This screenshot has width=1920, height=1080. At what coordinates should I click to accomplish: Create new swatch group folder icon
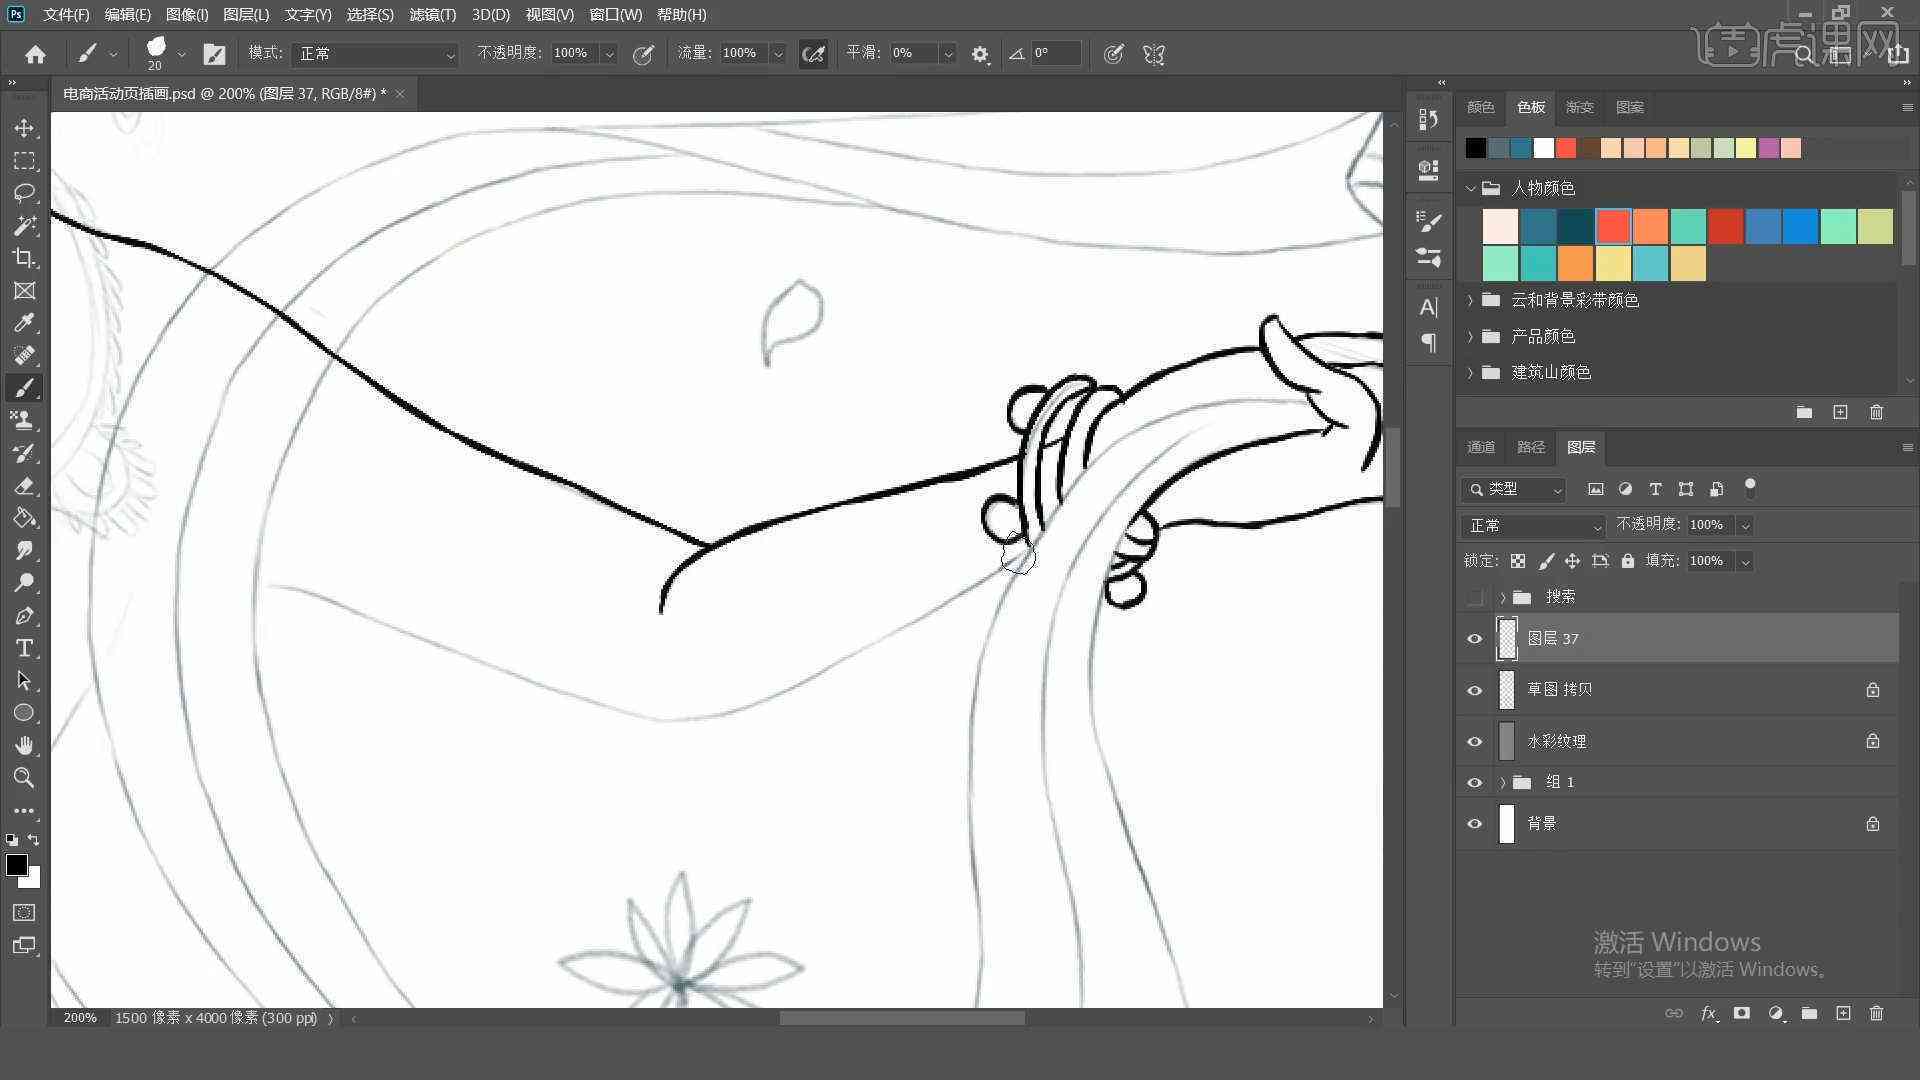pos(1804,412)
